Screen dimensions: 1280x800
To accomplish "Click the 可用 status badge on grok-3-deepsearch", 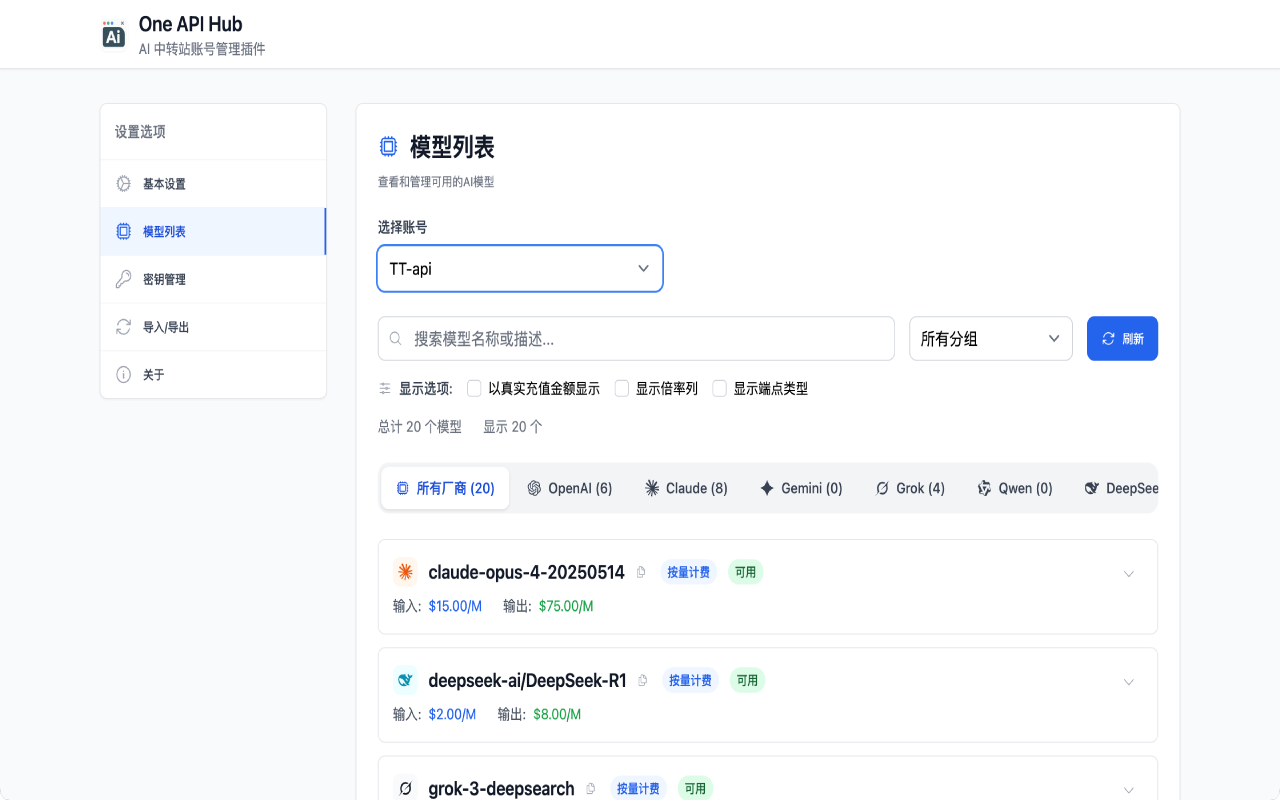I will [x=695, y=788].
